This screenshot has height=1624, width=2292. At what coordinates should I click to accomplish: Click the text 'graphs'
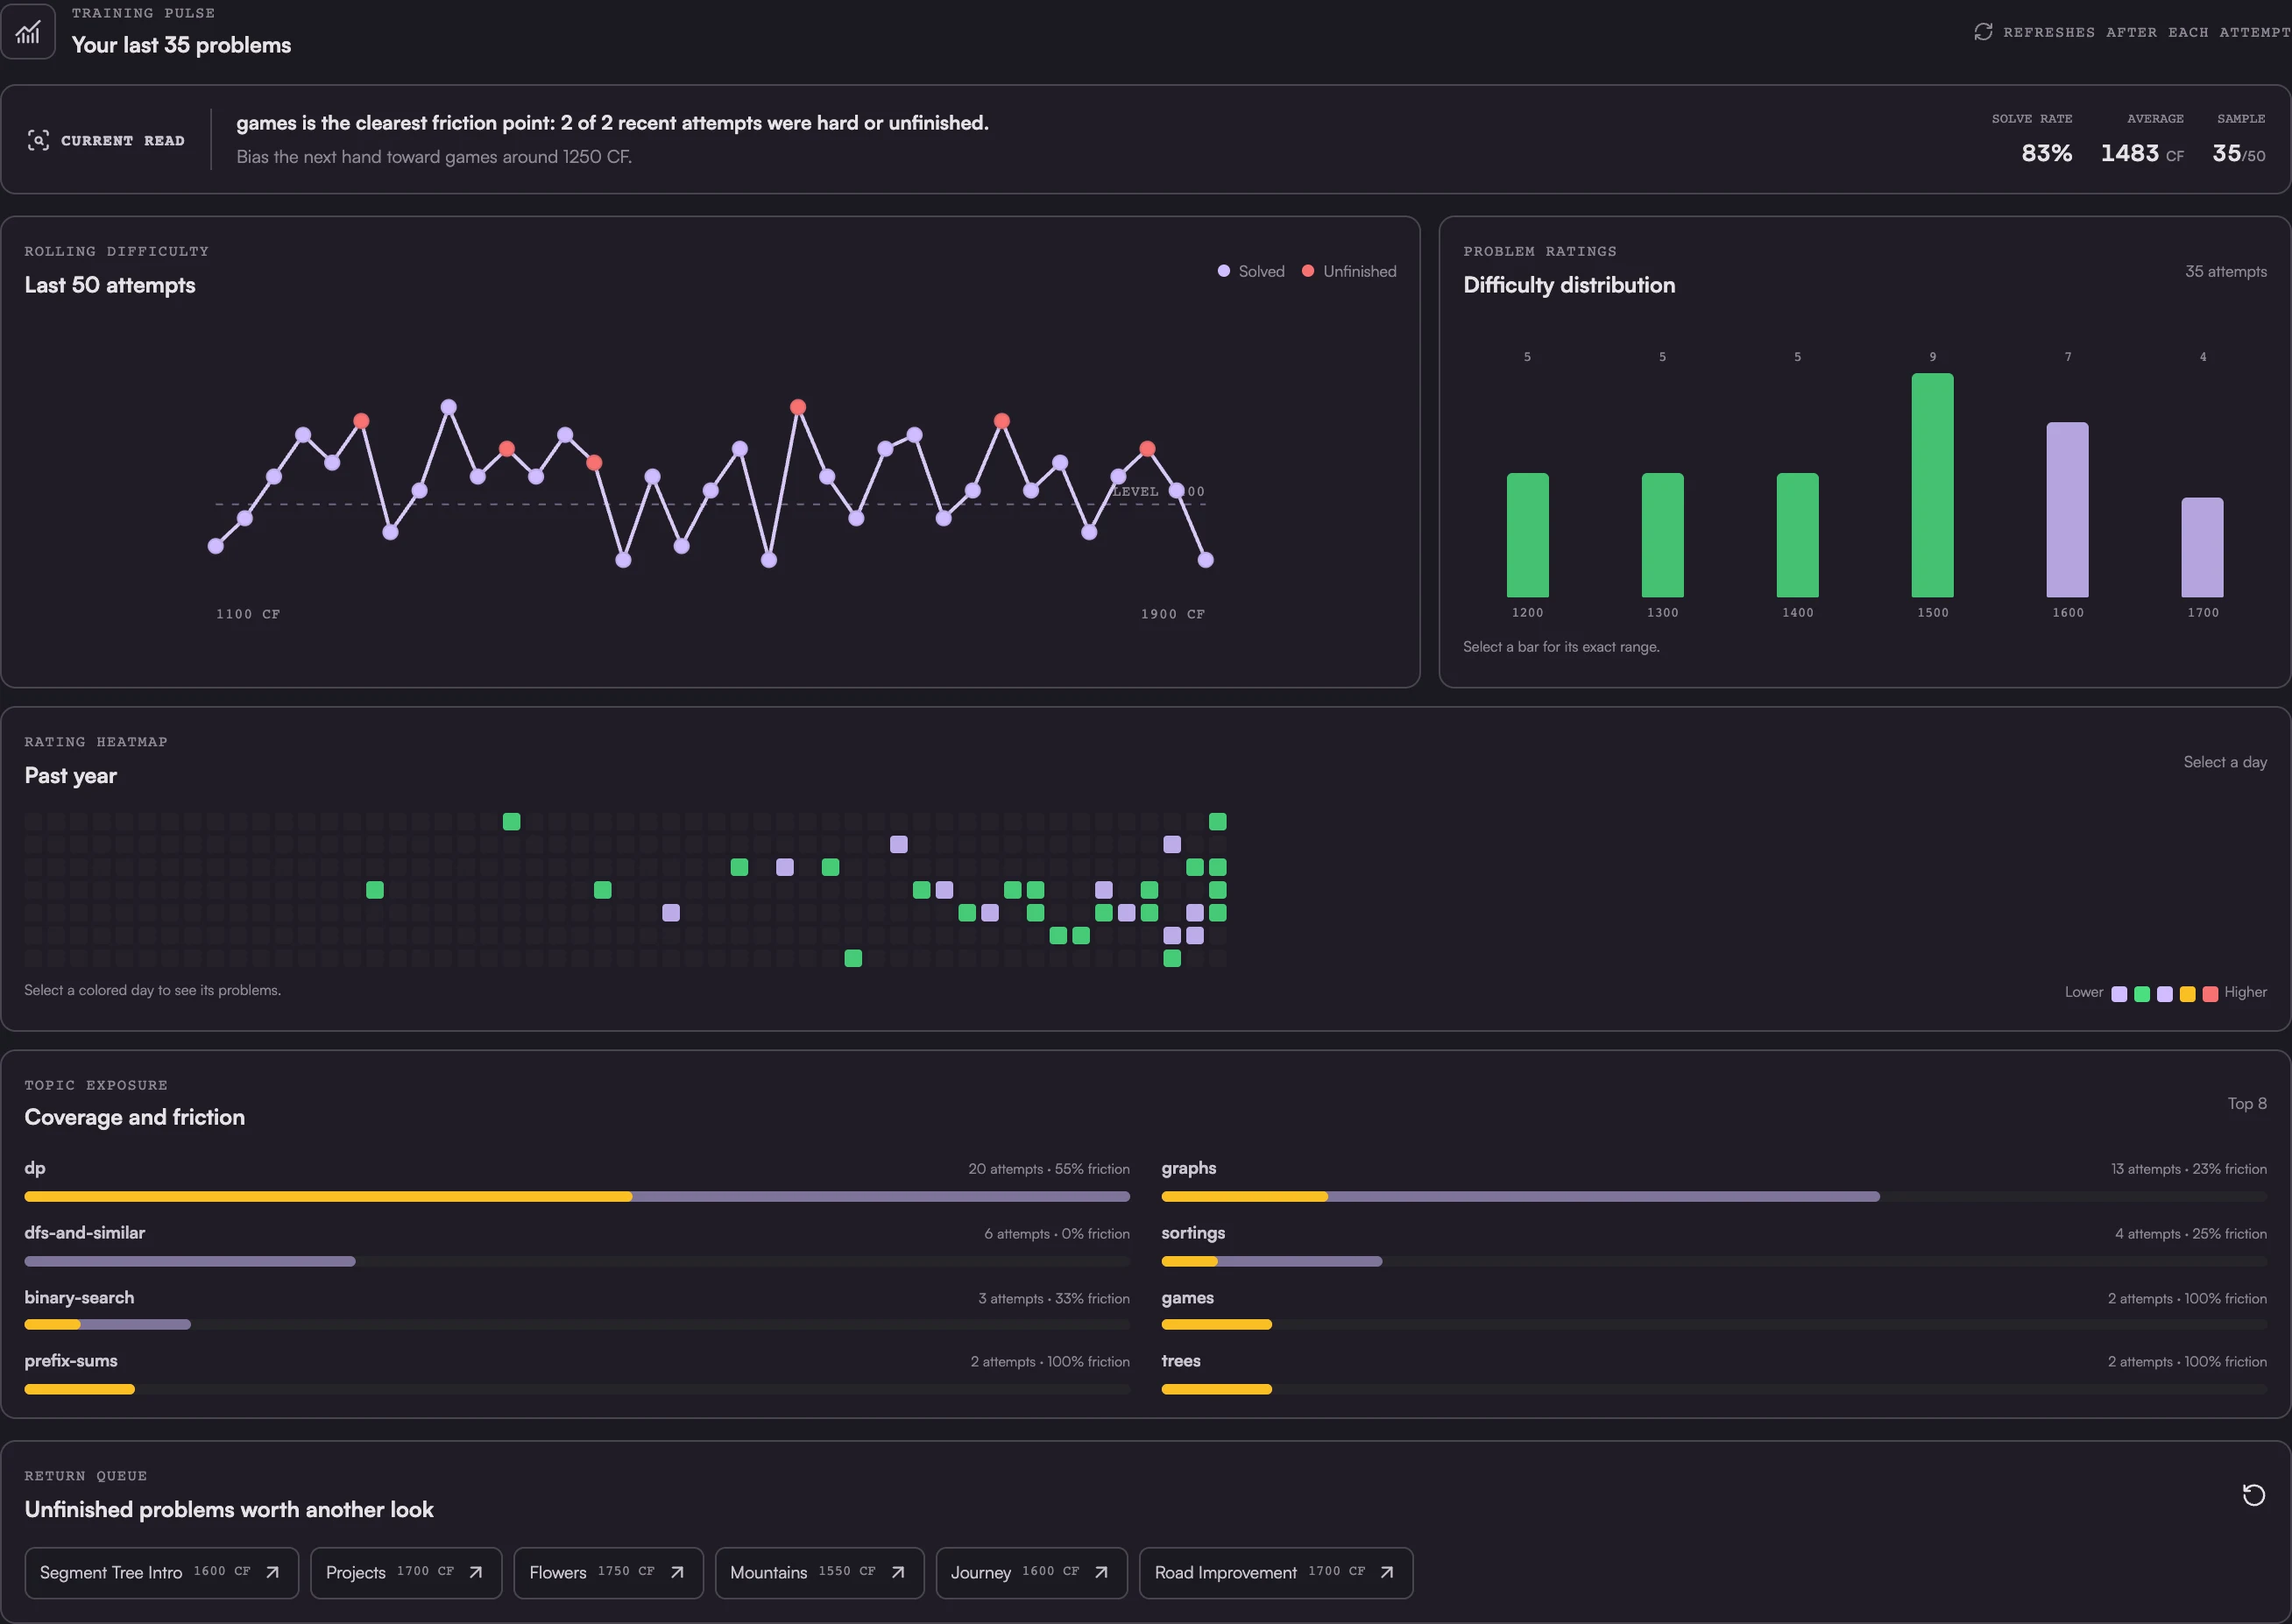pyautogui.click(x=1189, y=1168)
